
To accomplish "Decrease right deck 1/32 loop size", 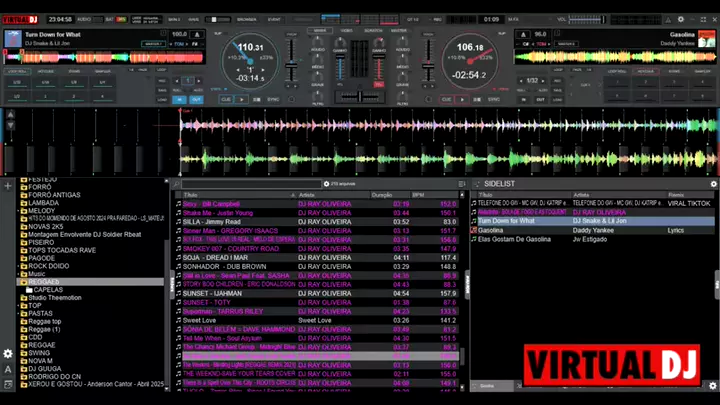I will pyautogui.click(x=521, y=81).
